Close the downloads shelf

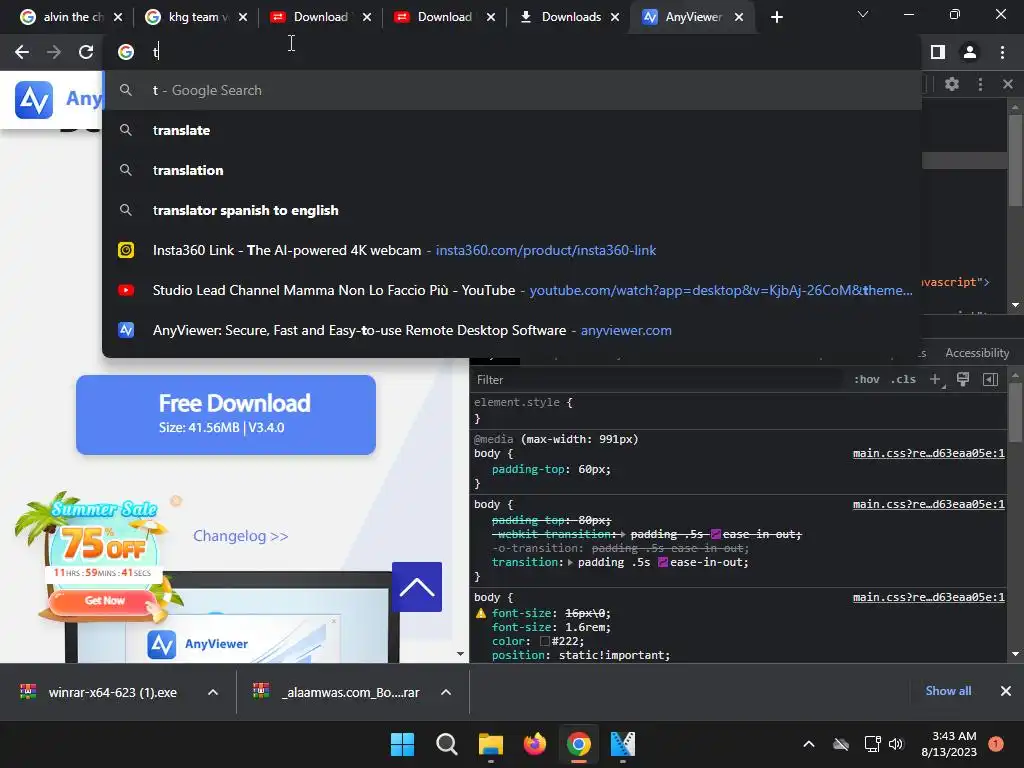[x=1006, y=691]
